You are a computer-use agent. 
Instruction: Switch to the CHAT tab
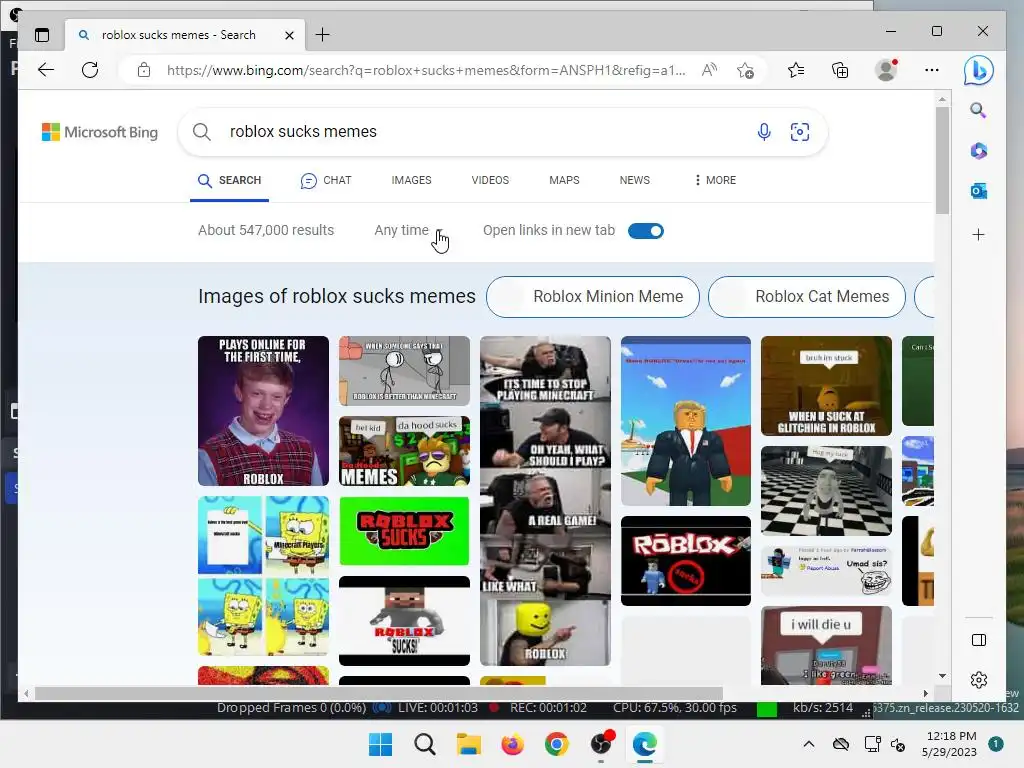(x=326, y=180)
